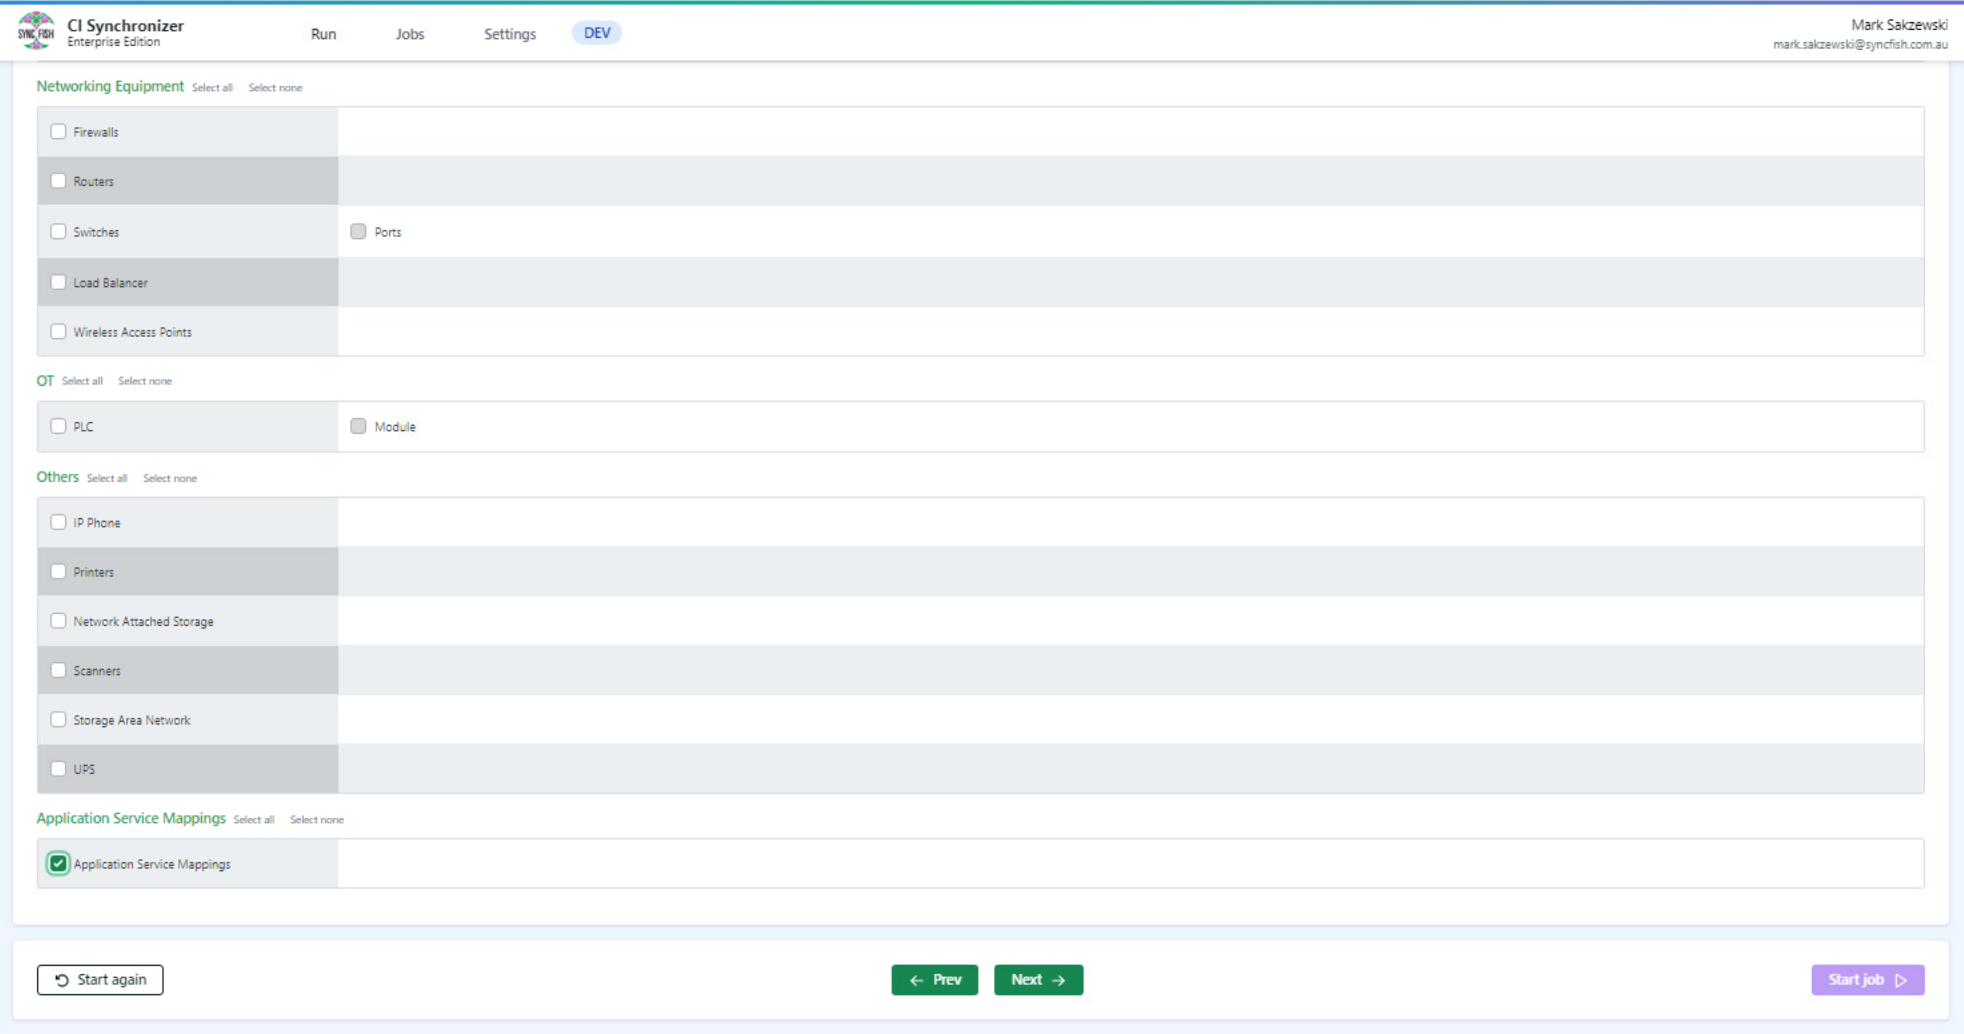This screenshot has height=1034, width=1964.
Task: Enable the PLC checkbox
Action: pos(58,426)
